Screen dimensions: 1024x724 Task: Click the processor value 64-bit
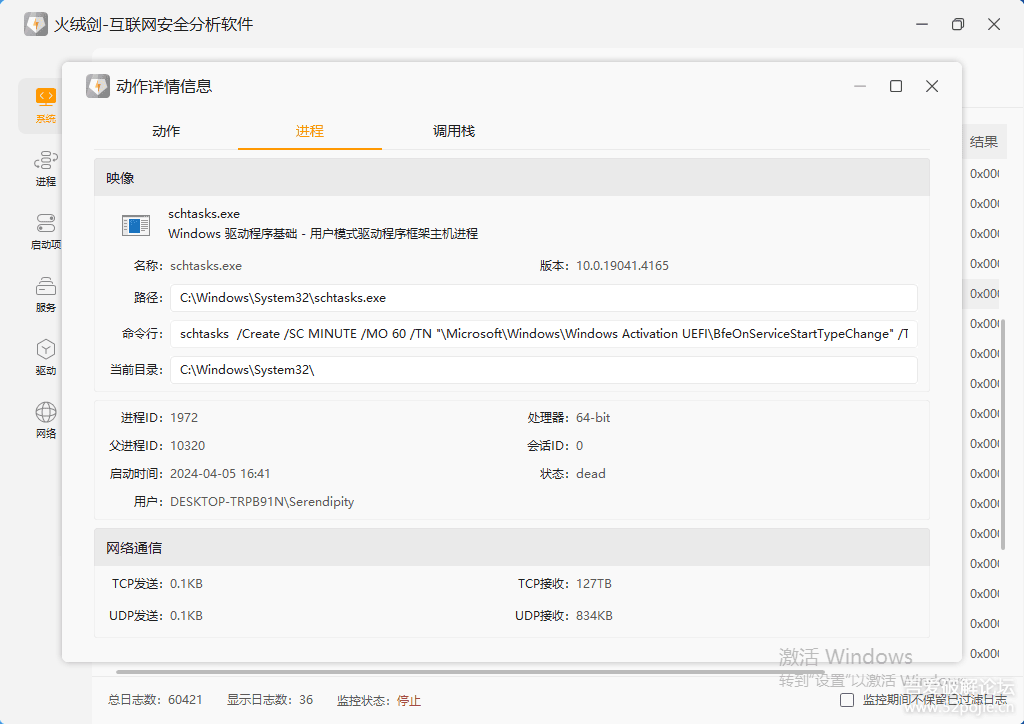(x=593, y=418)
